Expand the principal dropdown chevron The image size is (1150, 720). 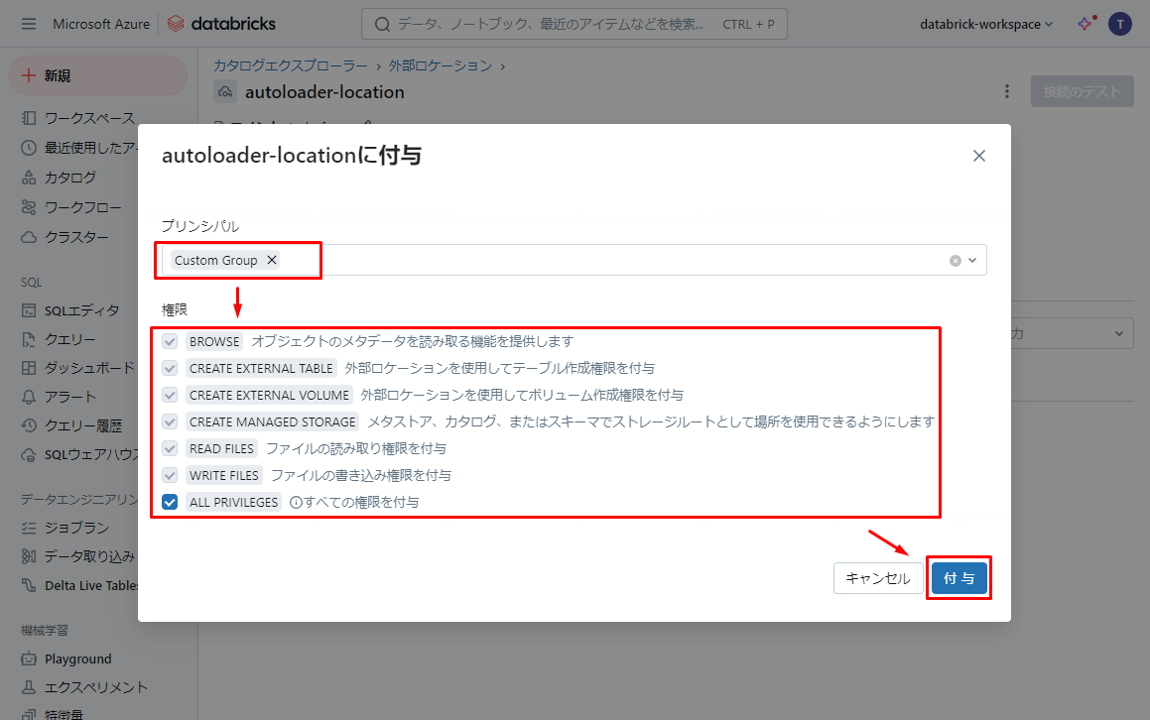(973, 260)
